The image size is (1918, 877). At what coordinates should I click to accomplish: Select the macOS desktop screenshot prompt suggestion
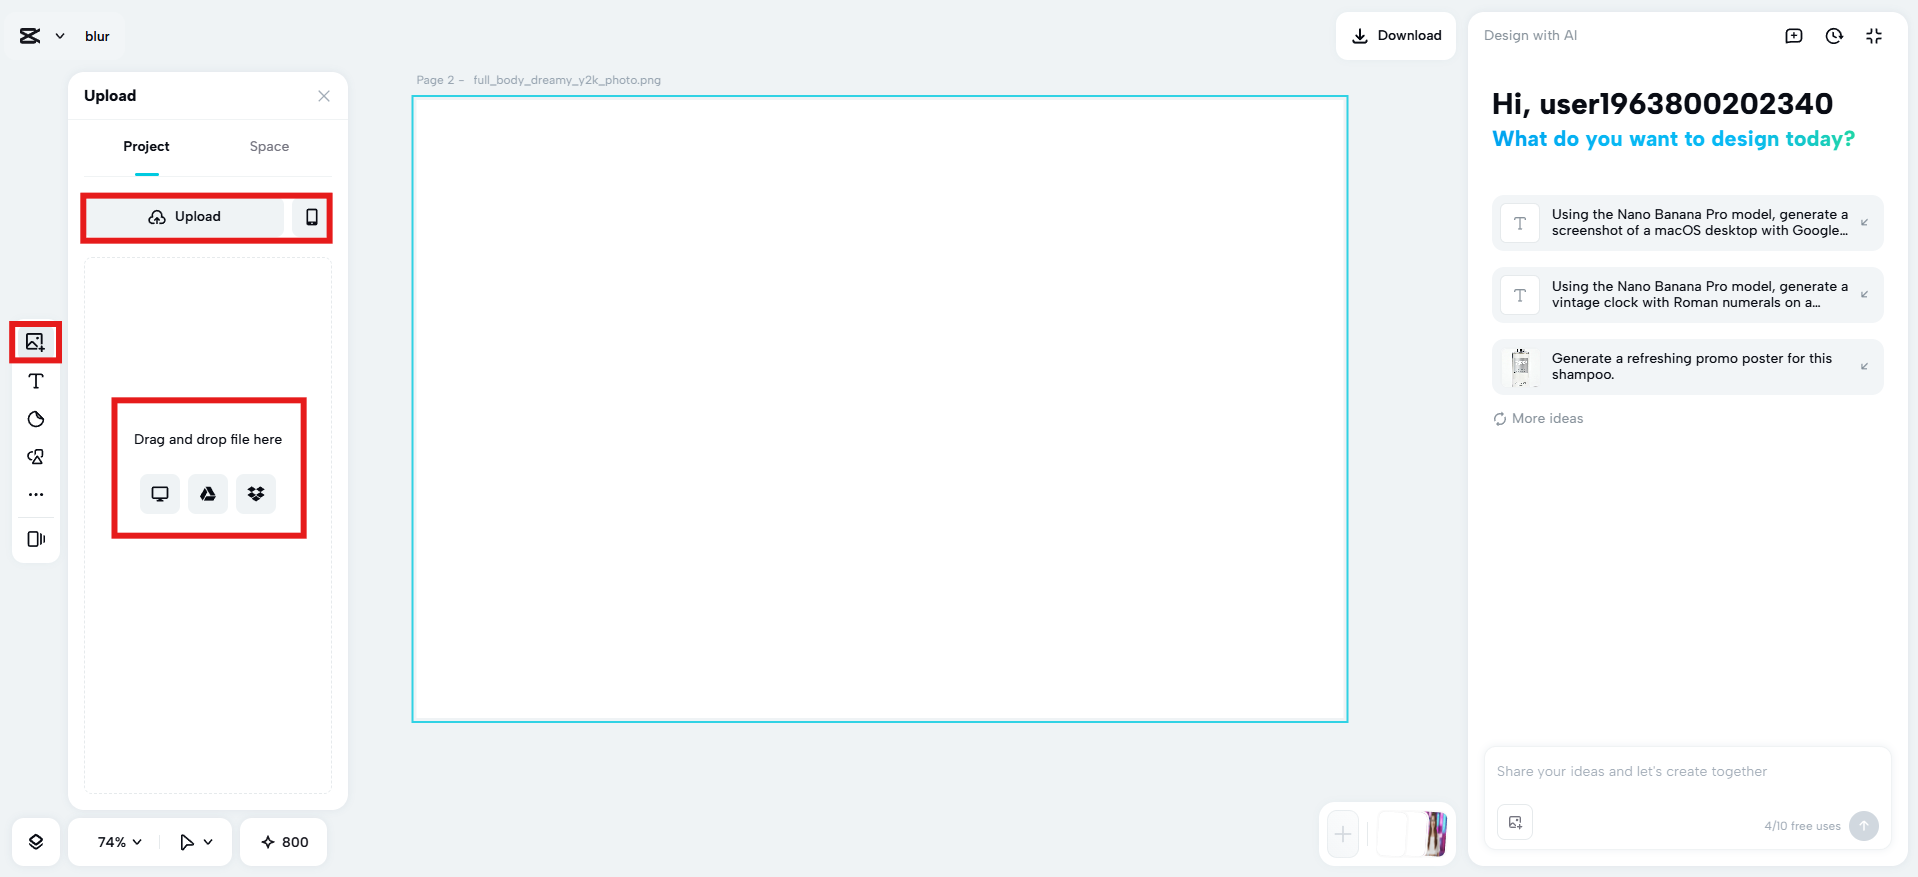click(x=1688, y=223)
